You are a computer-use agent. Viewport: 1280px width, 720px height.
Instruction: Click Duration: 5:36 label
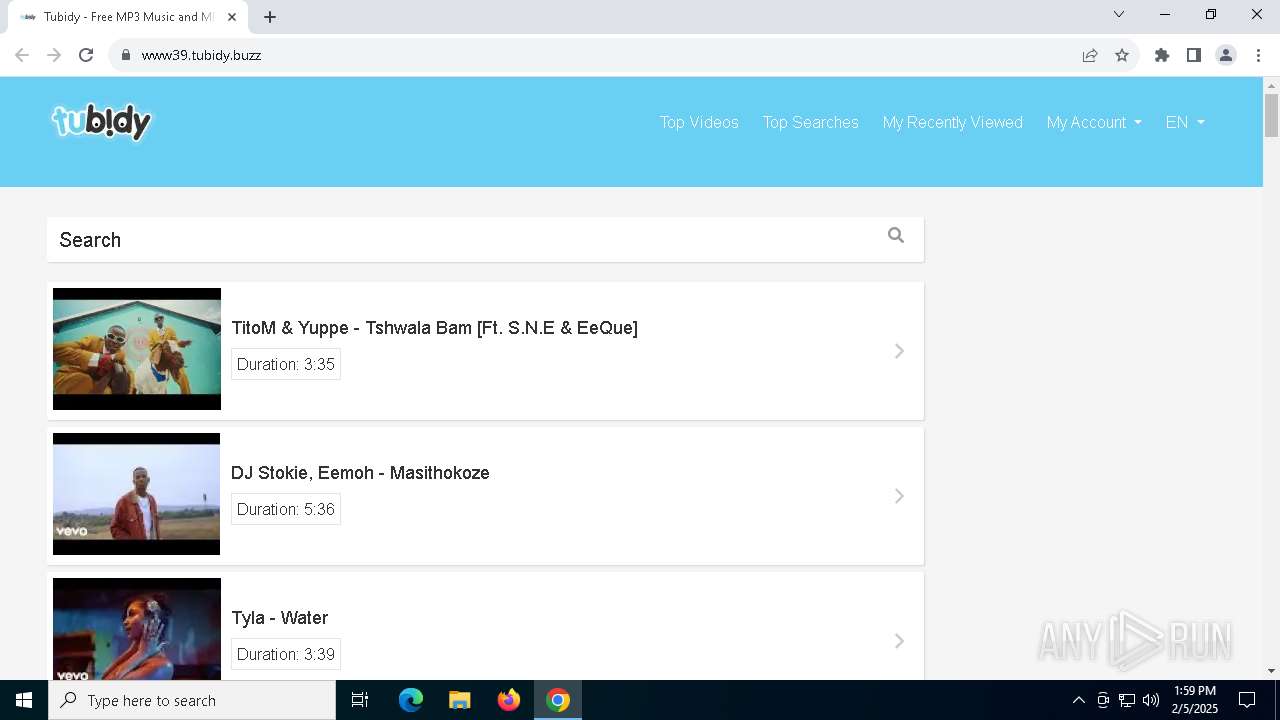click(x=286, y=509)
